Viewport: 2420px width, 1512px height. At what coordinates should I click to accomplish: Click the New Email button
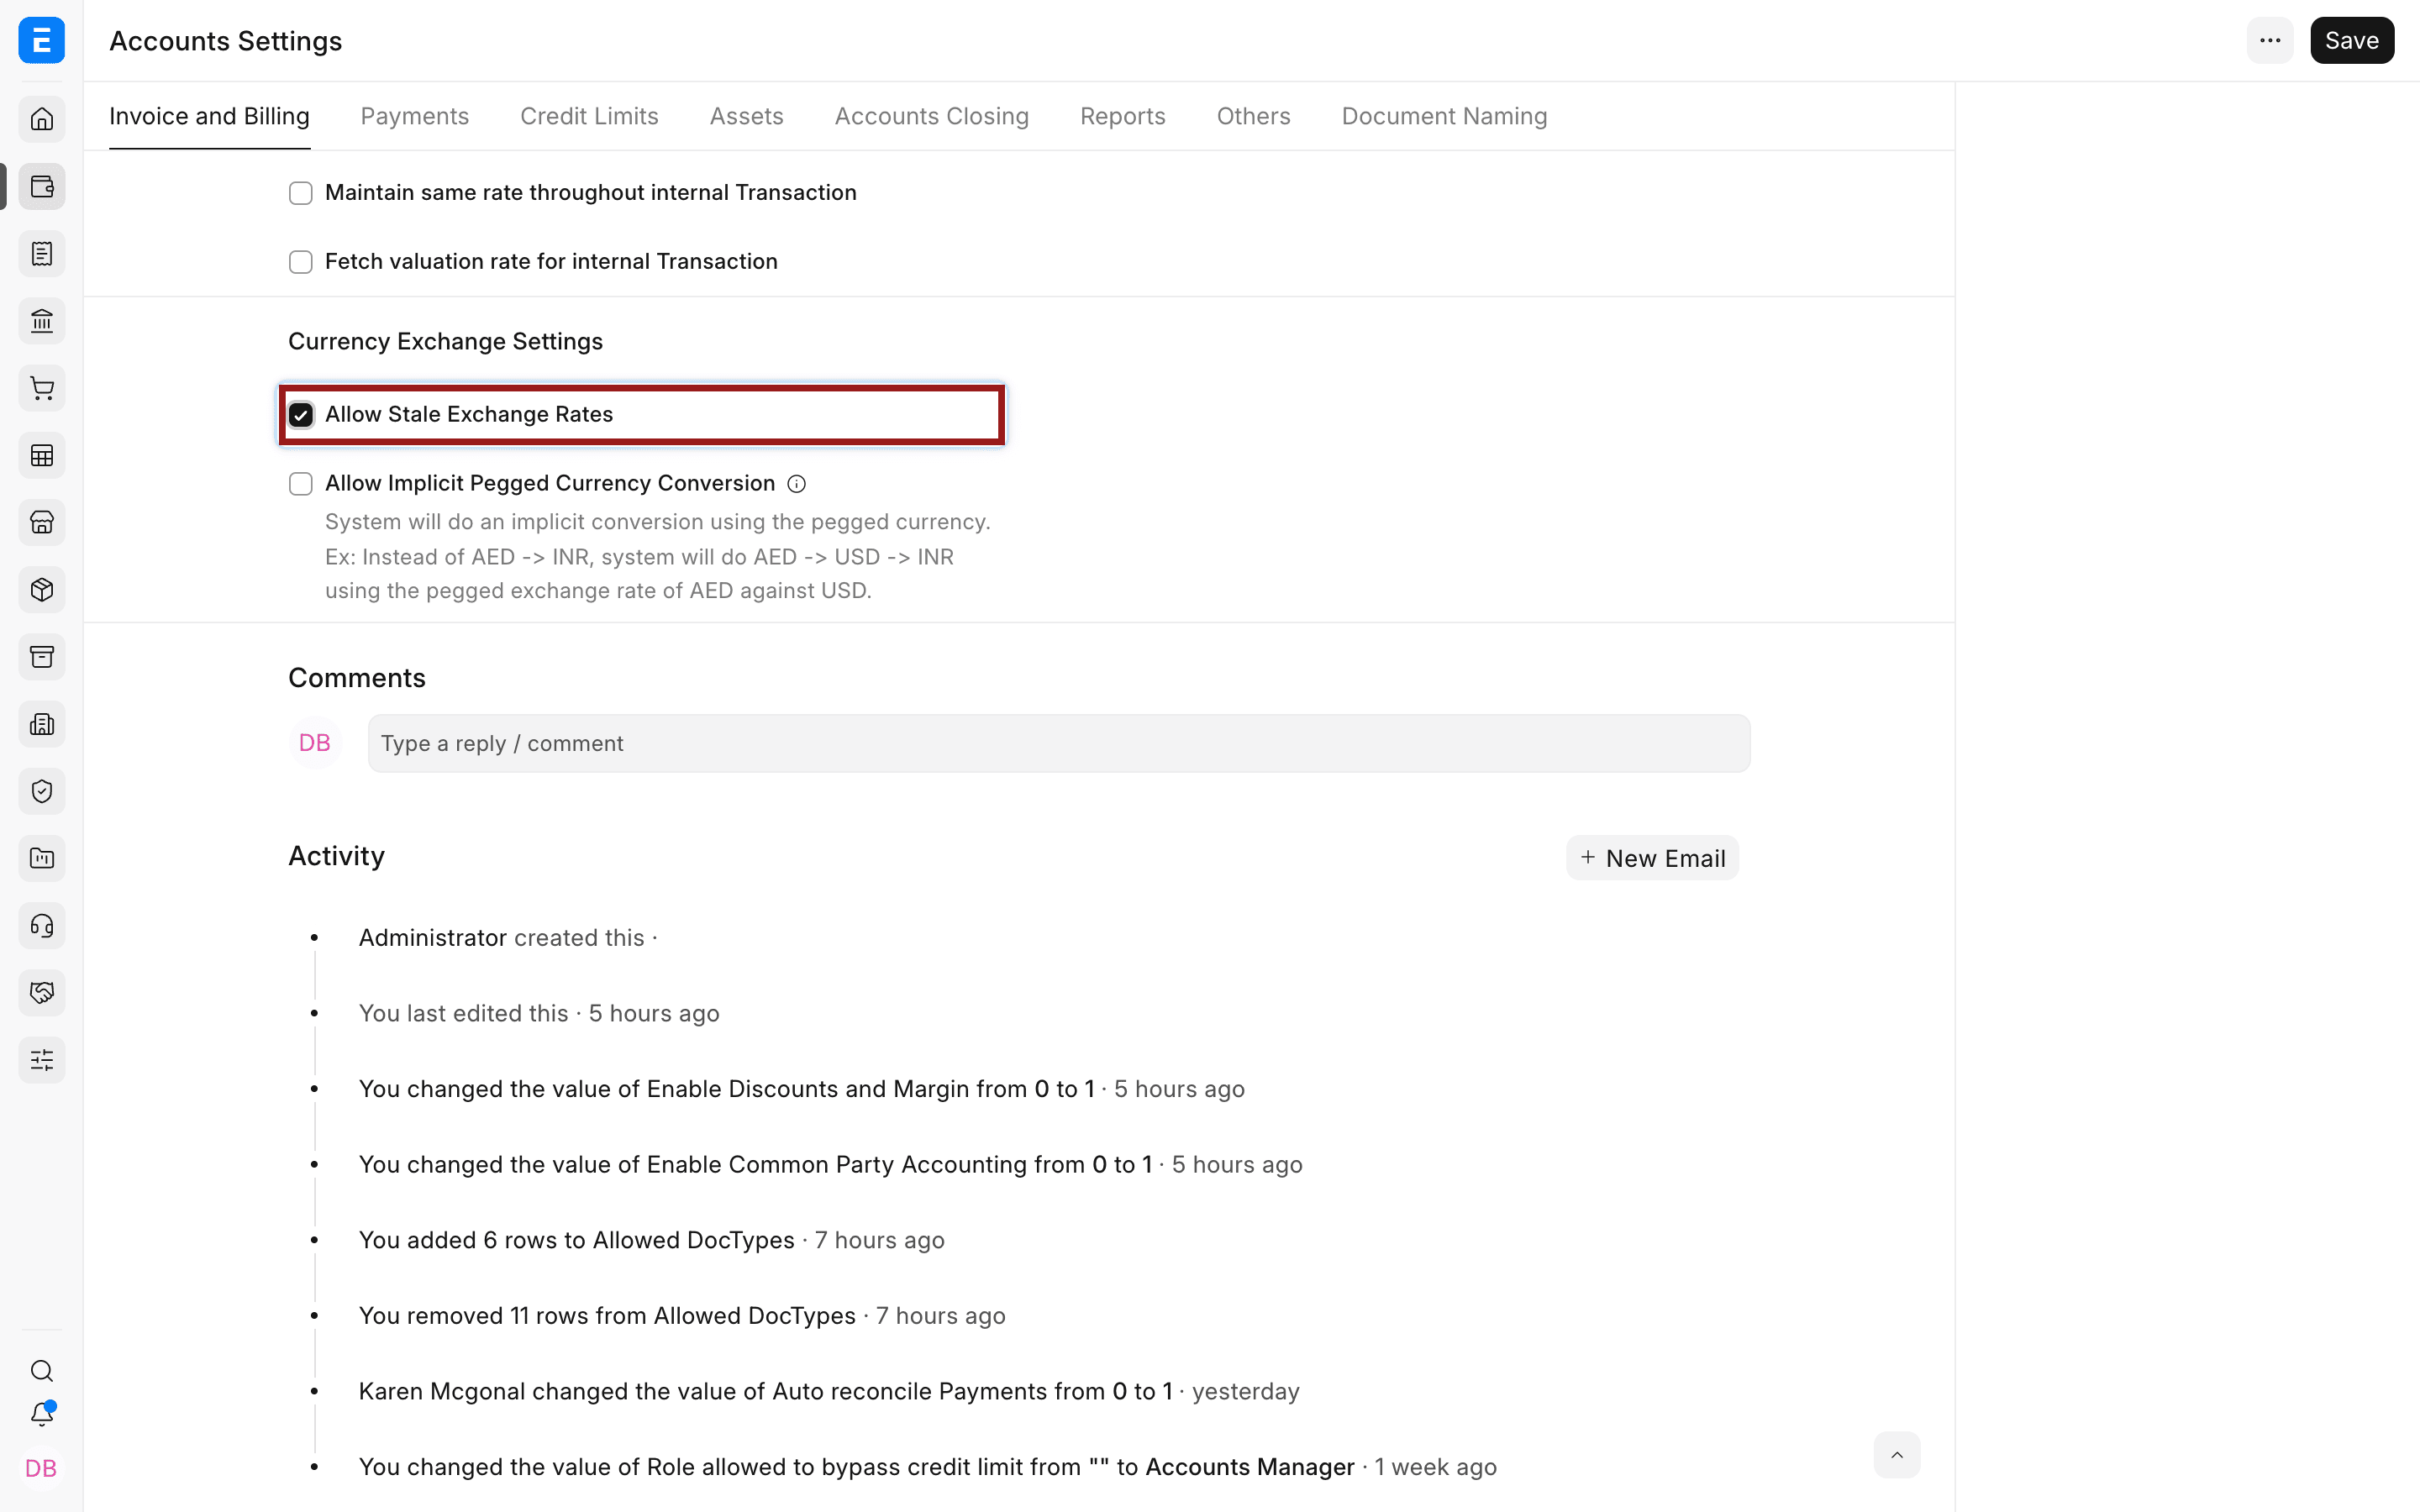tap(1653, 858)
